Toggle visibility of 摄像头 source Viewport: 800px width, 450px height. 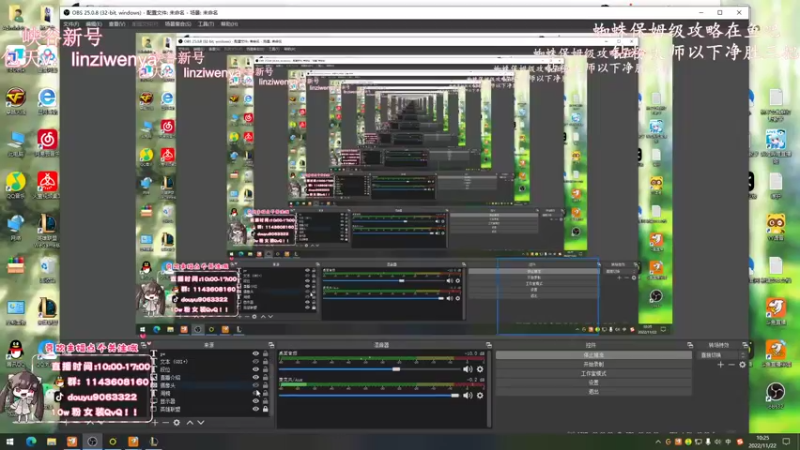coord(256,385)
